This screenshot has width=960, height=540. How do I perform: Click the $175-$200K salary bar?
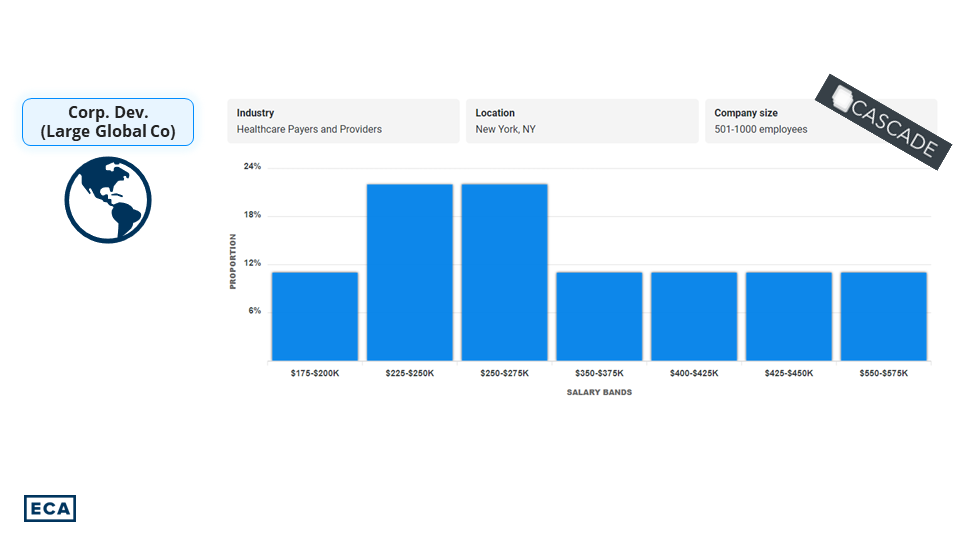tap(315, 316)
